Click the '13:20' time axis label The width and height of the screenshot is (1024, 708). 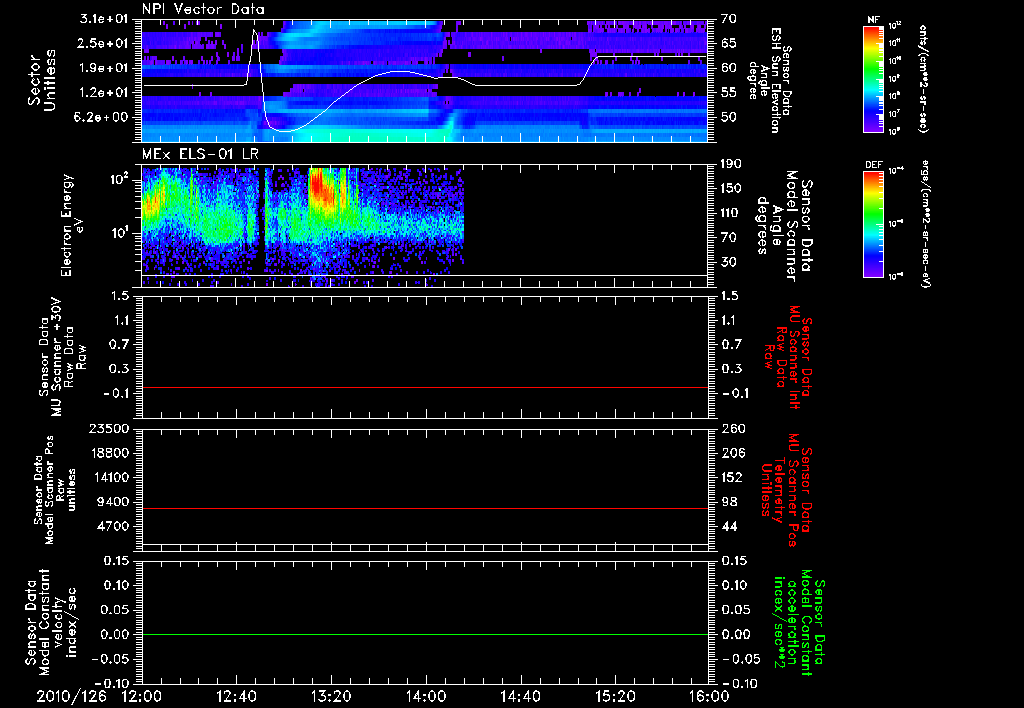331,696
